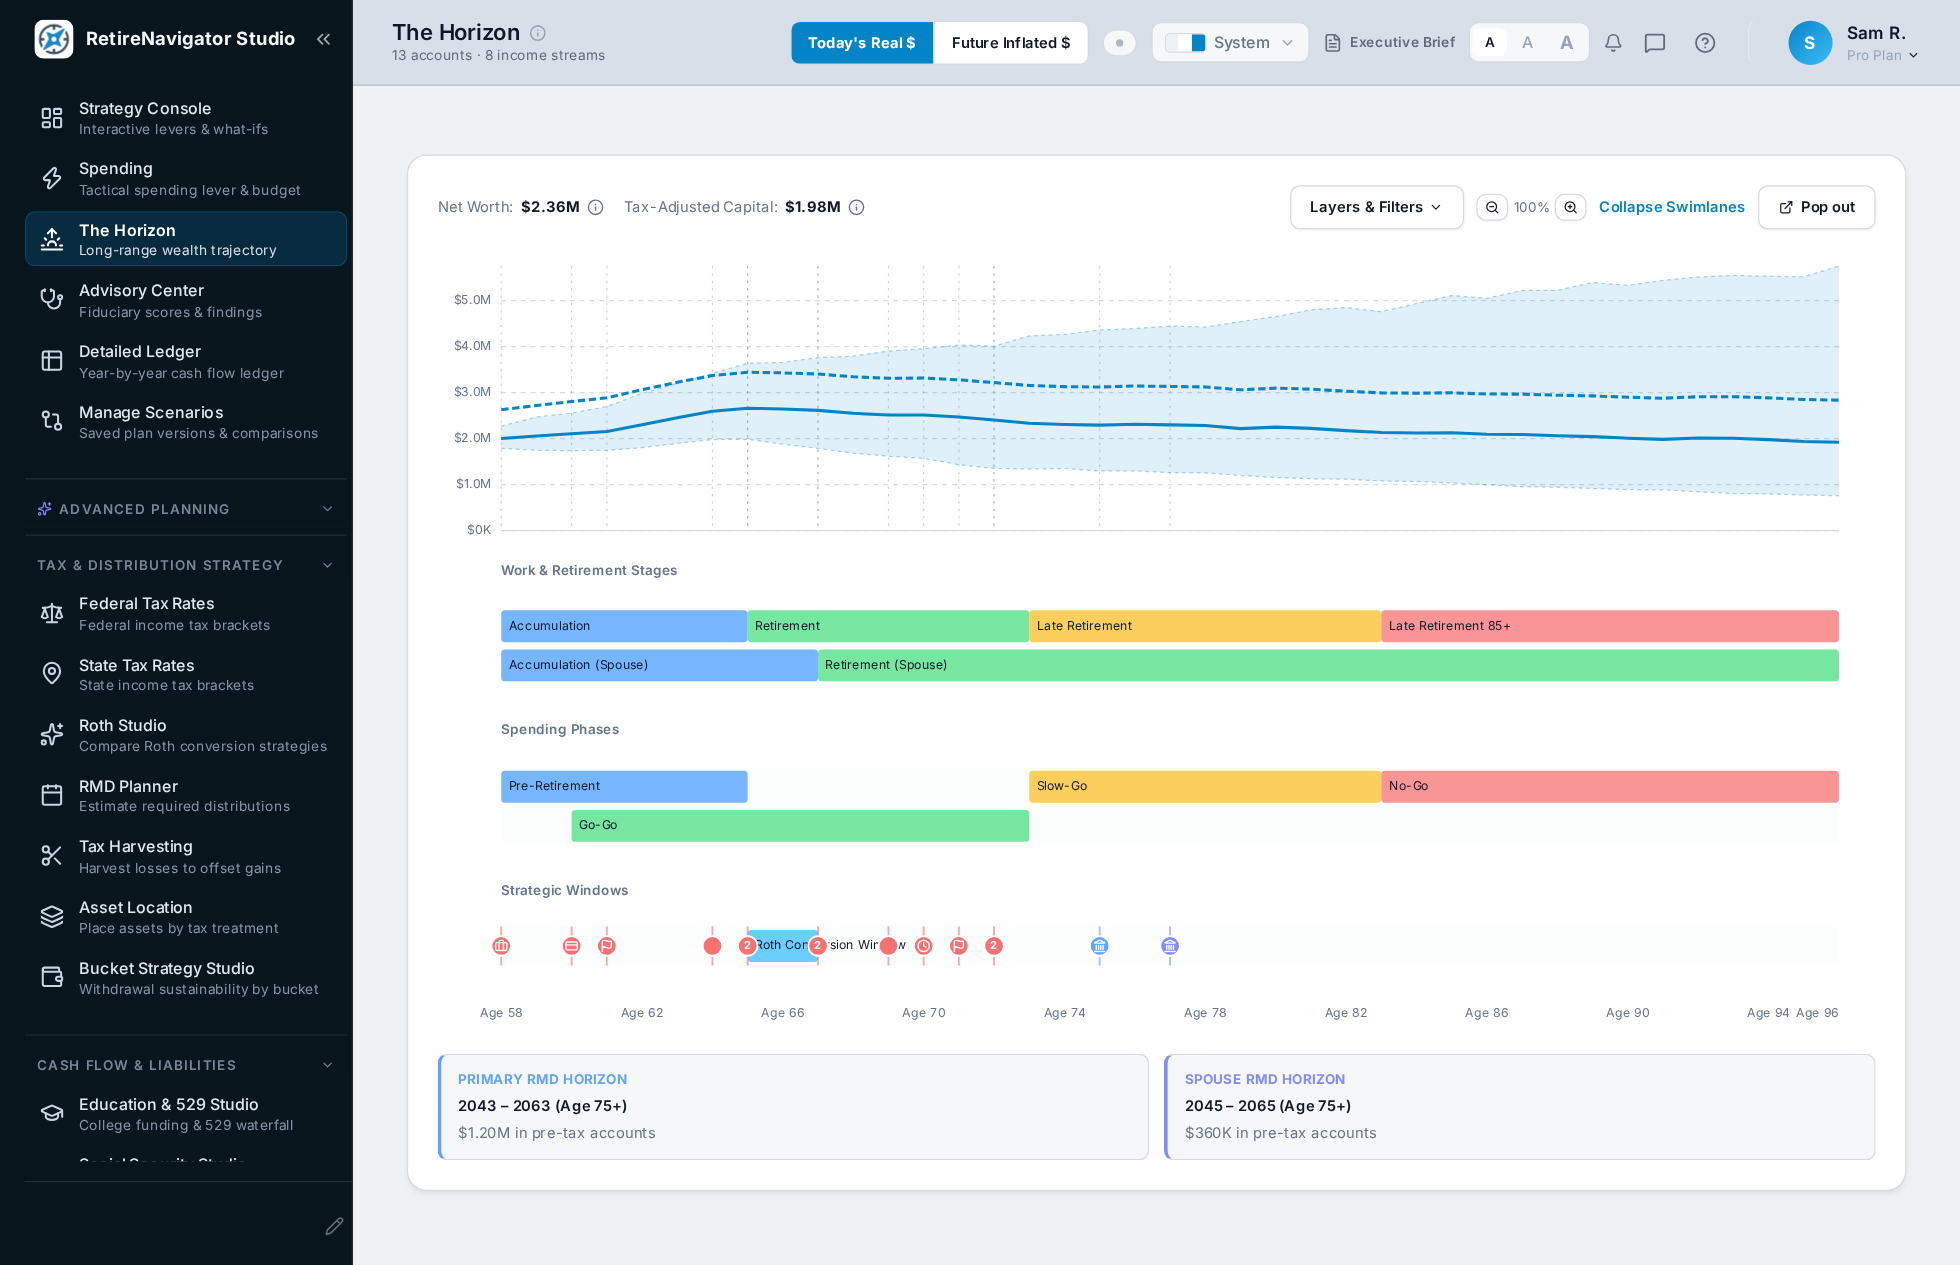Click Sam R. avatar circle

(x=1810, y=43)
